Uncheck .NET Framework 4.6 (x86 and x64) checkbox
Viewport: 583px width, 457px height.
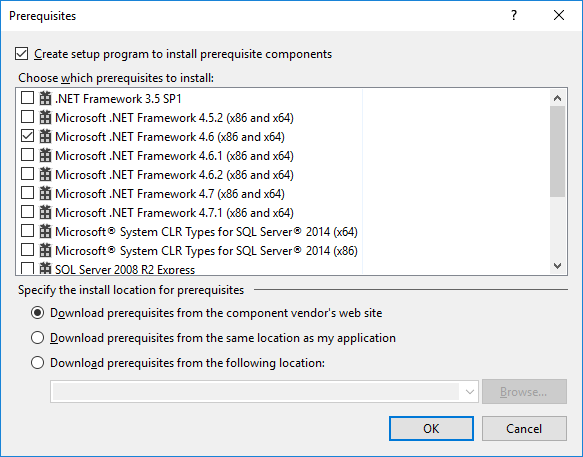(28, 136)
